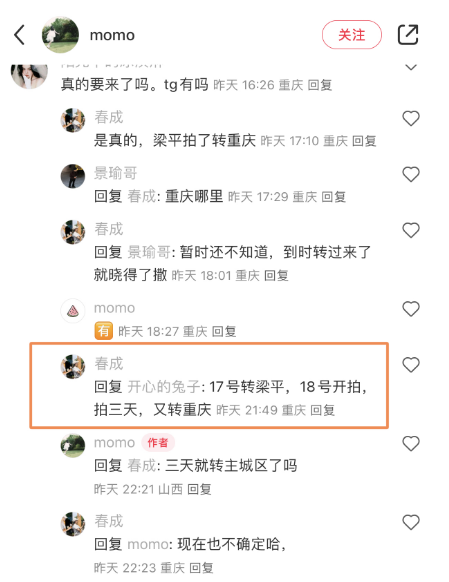The image size is (449, 582).
Task: Like 景瑜哥's comment asking 重庆哪里
Action: (411, 174)
